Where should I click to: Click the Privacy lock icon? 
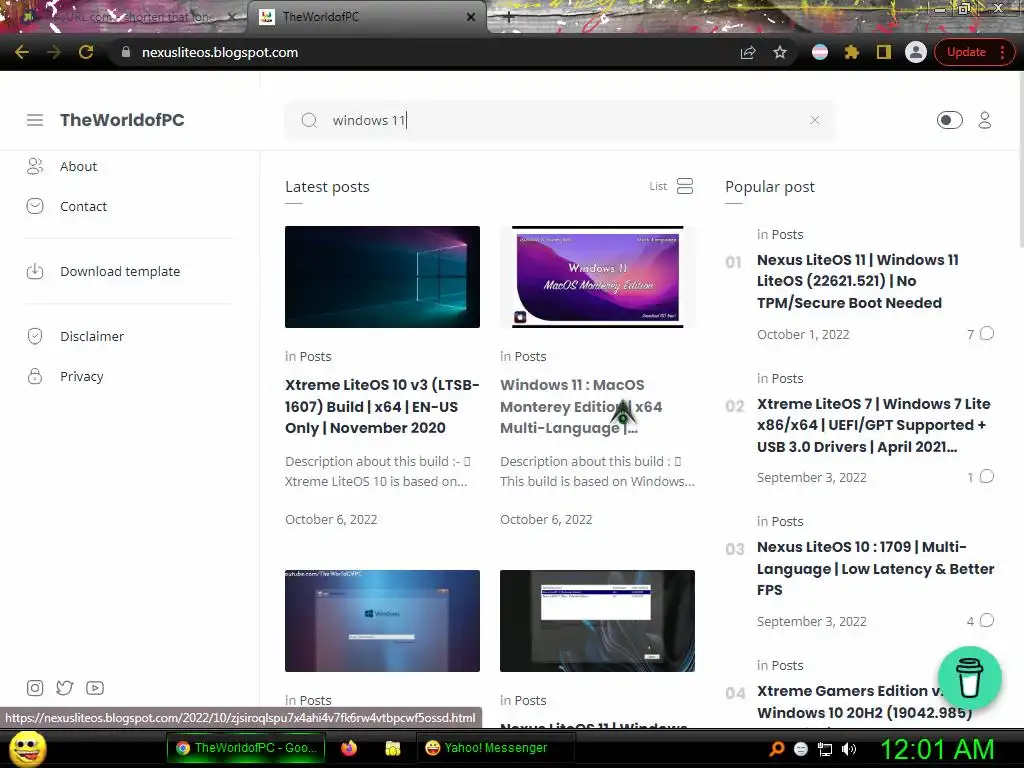35,376
